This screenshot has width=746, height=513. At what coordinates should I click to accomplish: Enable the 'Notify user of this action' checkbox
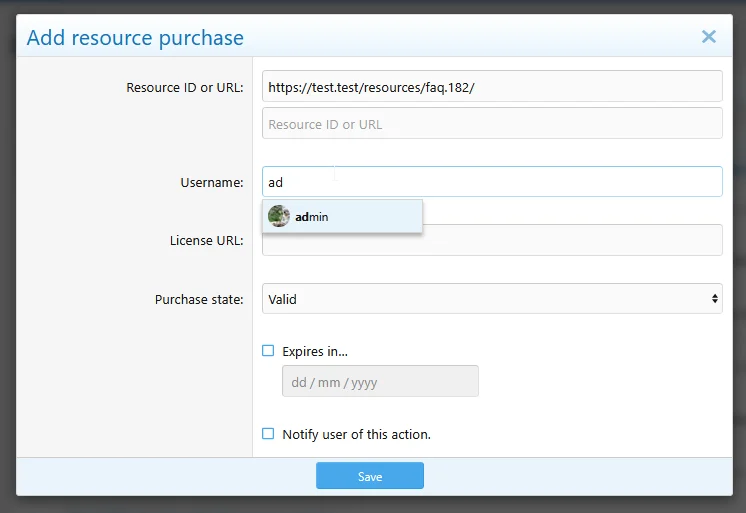(x=268, y=434)
